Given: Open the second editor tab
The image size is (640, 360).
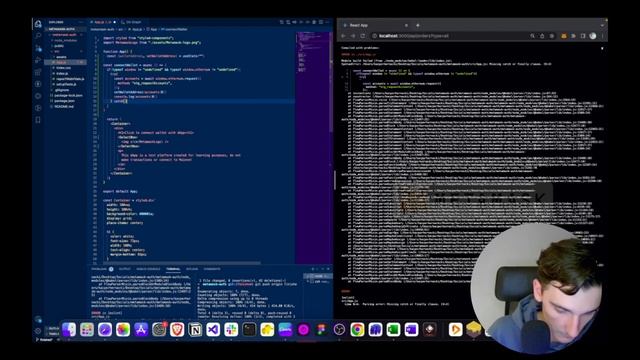Looking at the screenshot, I should (131, 22).
